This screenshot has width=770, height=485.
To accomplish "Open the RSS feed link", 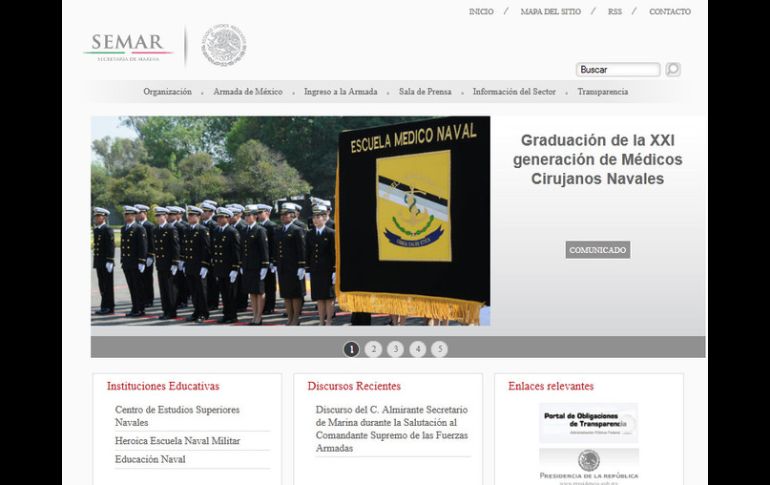I will (x=614, y=12).
